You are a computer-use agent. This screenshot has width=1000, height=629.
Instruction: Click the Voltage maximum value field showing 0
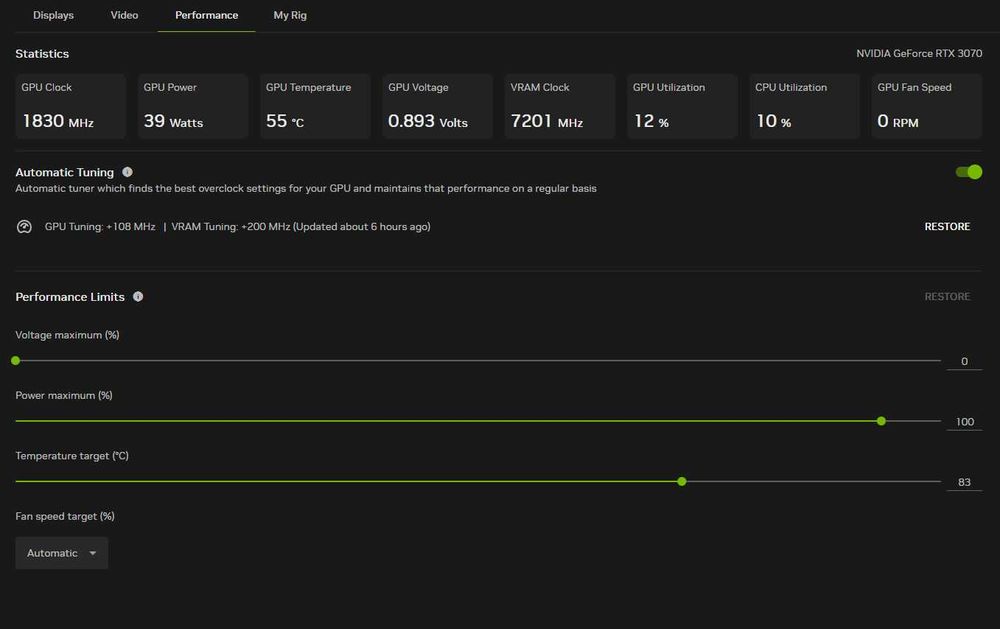click(964, 361)
